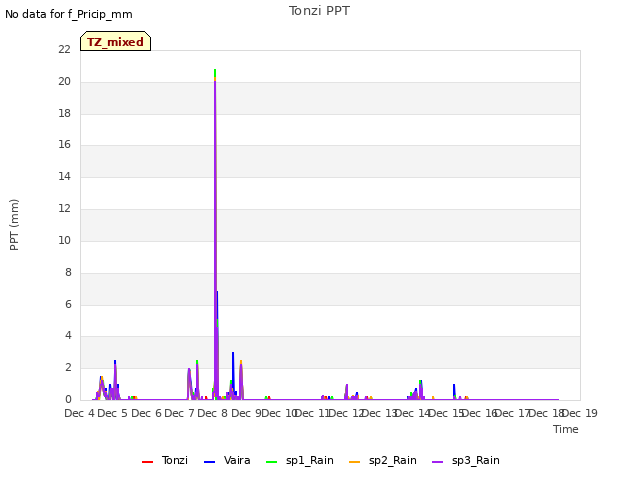Click the Vaira legend entry
This screenshot has width=640, height=480.
[x=227, y=460]
